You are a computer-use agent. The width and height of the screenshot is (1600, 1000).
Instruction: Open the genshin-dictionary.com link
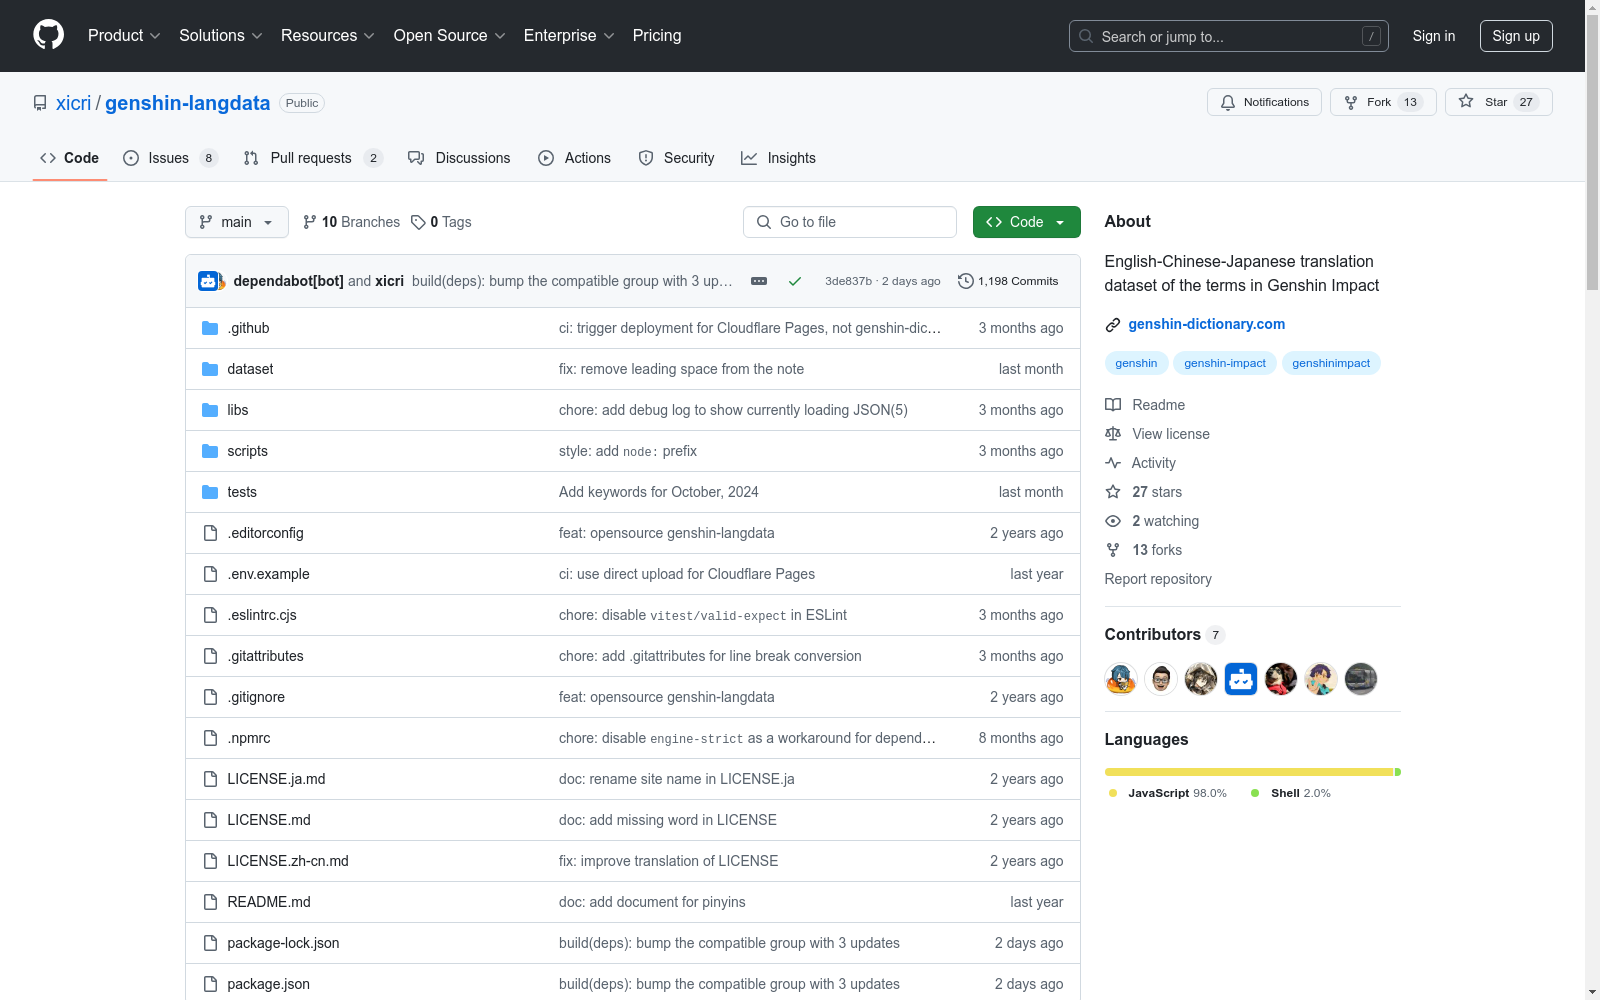click(1207, 324)
